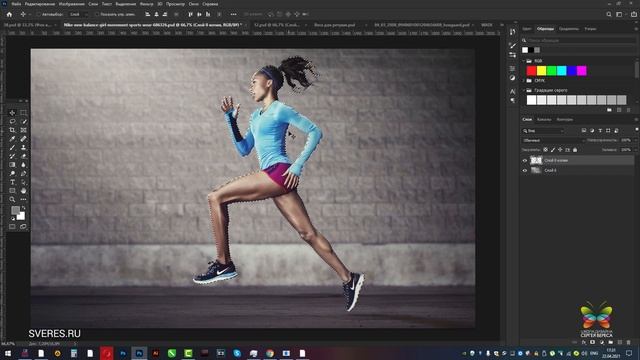
Task: Expand the CMYK swatch group
Action: (524, 80)
